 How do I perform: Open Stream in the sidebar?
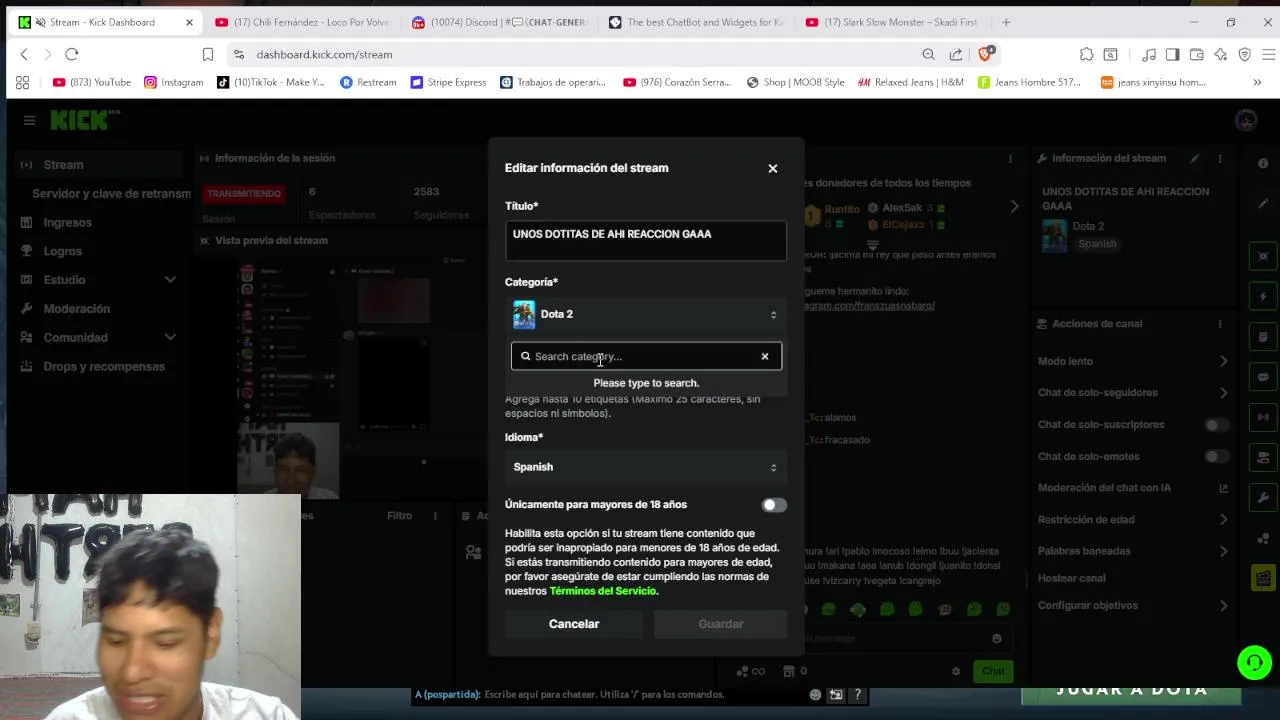(x=97, y=165)
